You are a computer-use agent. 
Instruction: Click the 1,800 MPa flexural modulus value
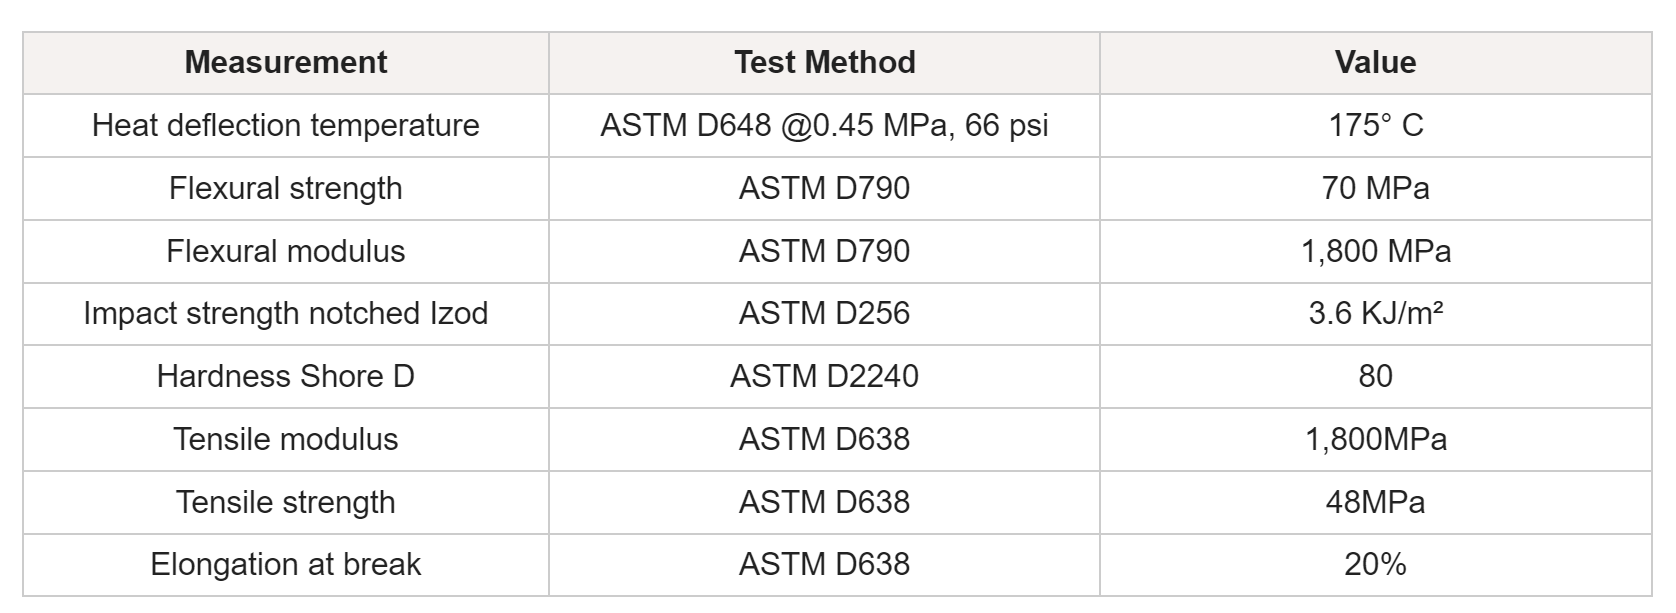[x=1375, y=252]
